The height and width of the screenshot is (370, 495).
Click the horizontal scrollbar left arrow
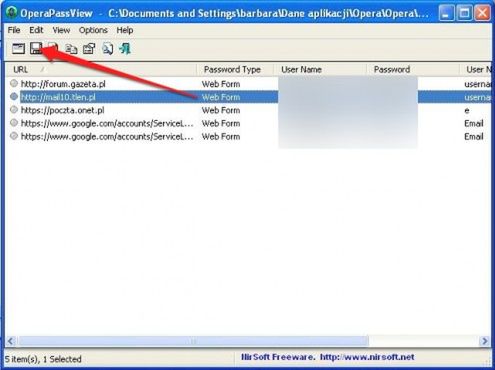(11, 341)
